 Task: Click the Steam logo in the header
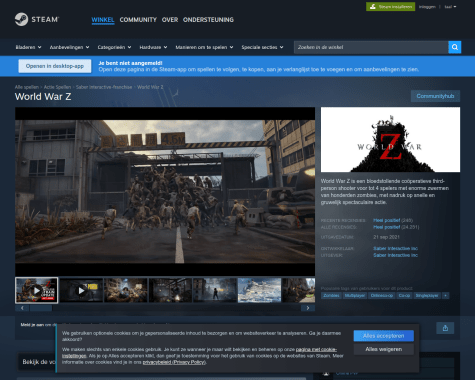click(x=37, y=19)
